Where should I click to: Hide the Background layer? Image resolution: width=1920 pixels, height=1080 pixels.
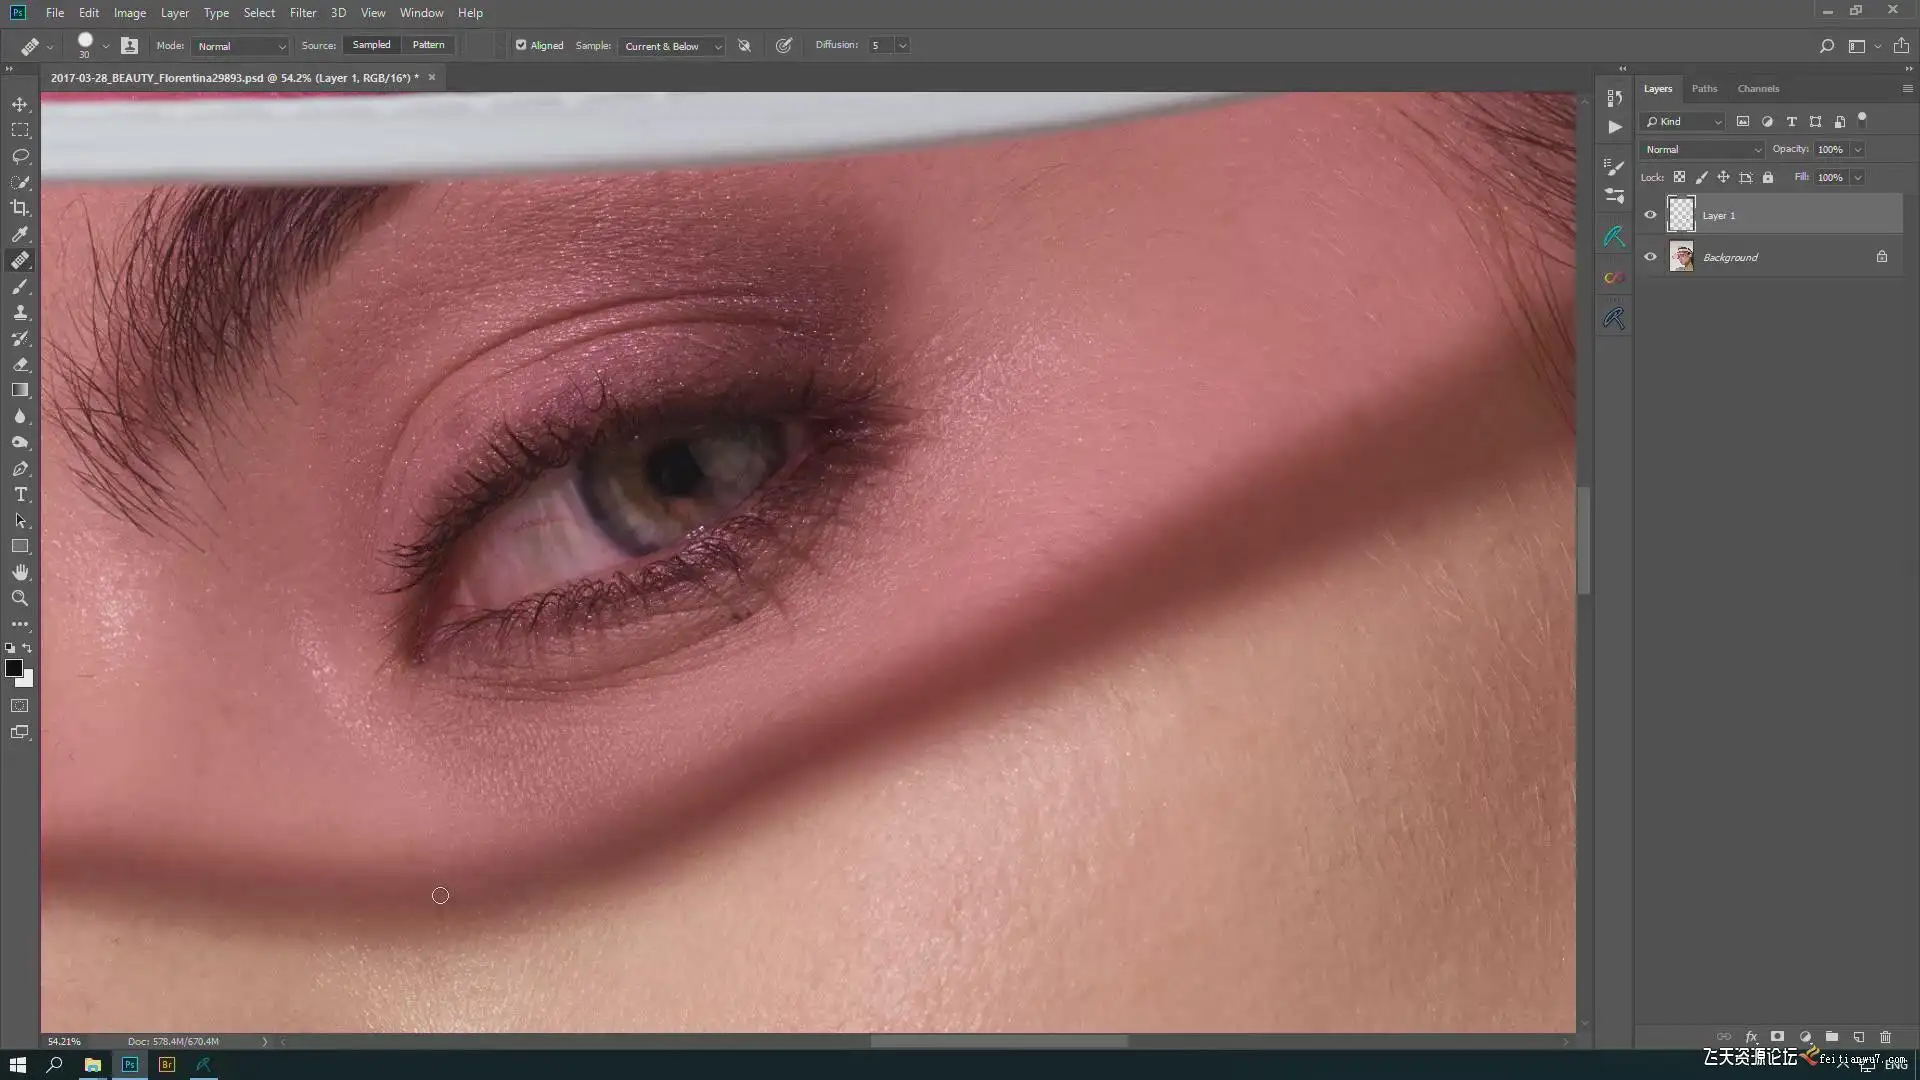(x=1650, y=257)
